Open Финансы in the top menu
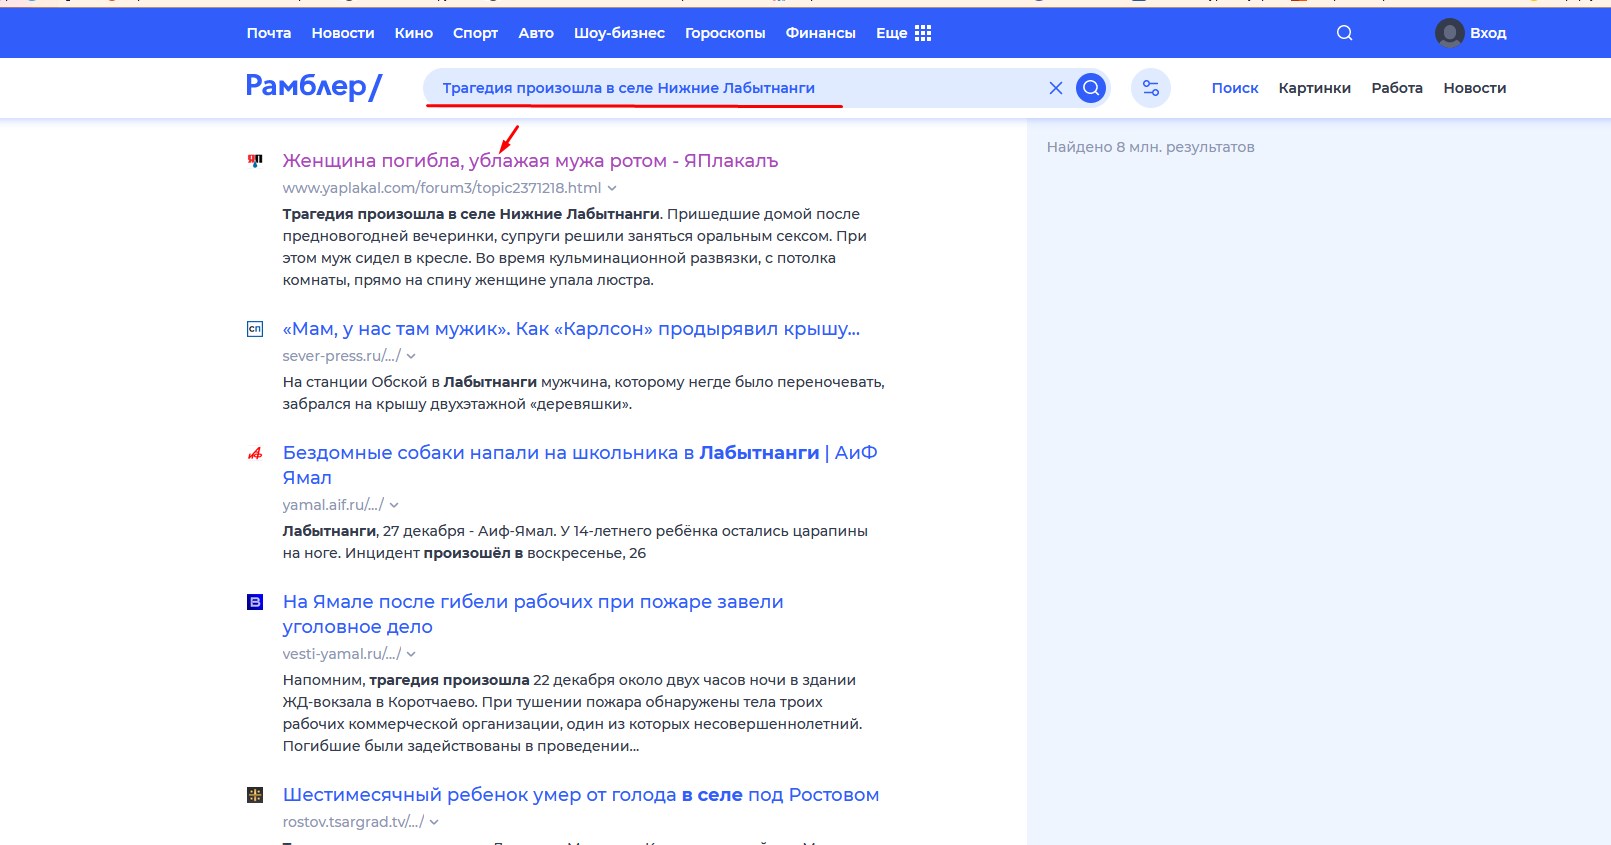 pyautogui.click(x=821, y=33)
